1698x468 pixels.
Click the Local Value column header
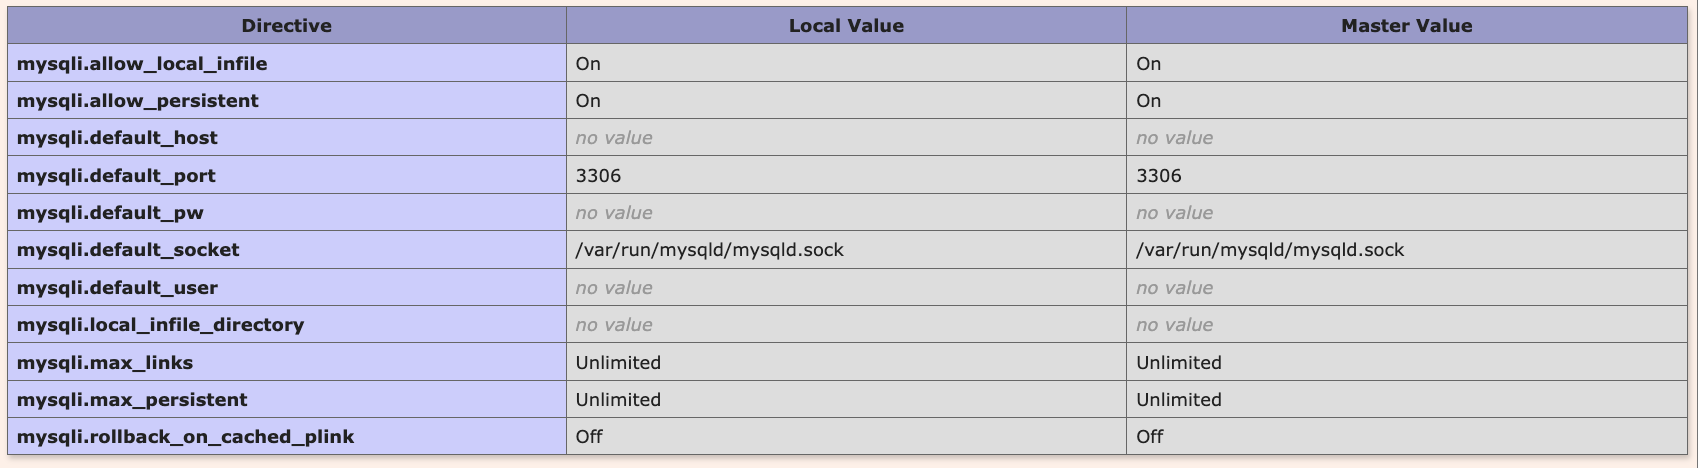(x=846, y=26)
